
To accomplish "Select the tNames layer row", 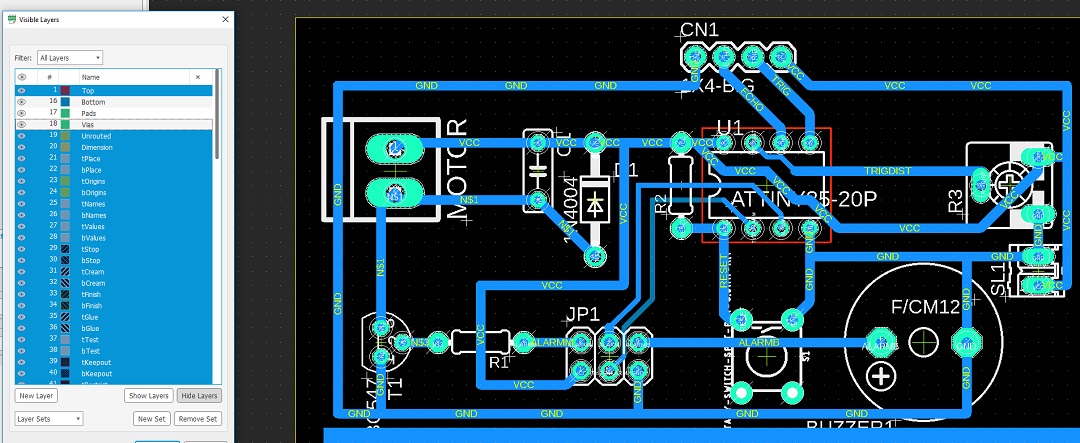I will click(x=114, y=204).
